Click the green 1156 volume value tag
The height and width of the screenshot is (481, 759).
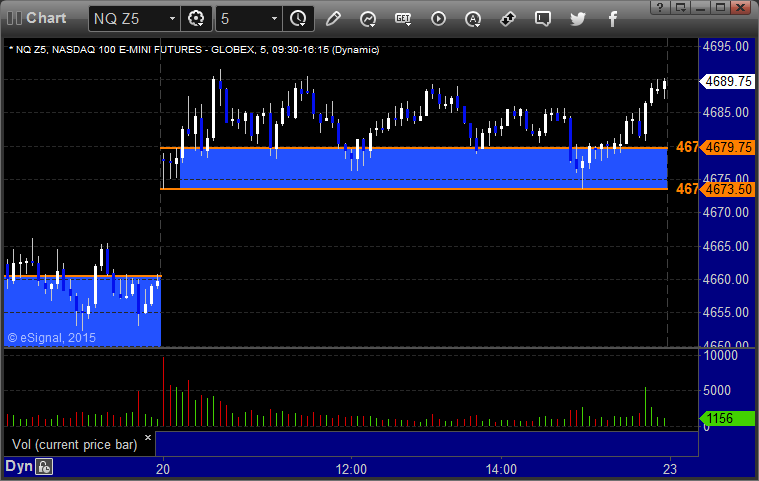tap(728, 418)
